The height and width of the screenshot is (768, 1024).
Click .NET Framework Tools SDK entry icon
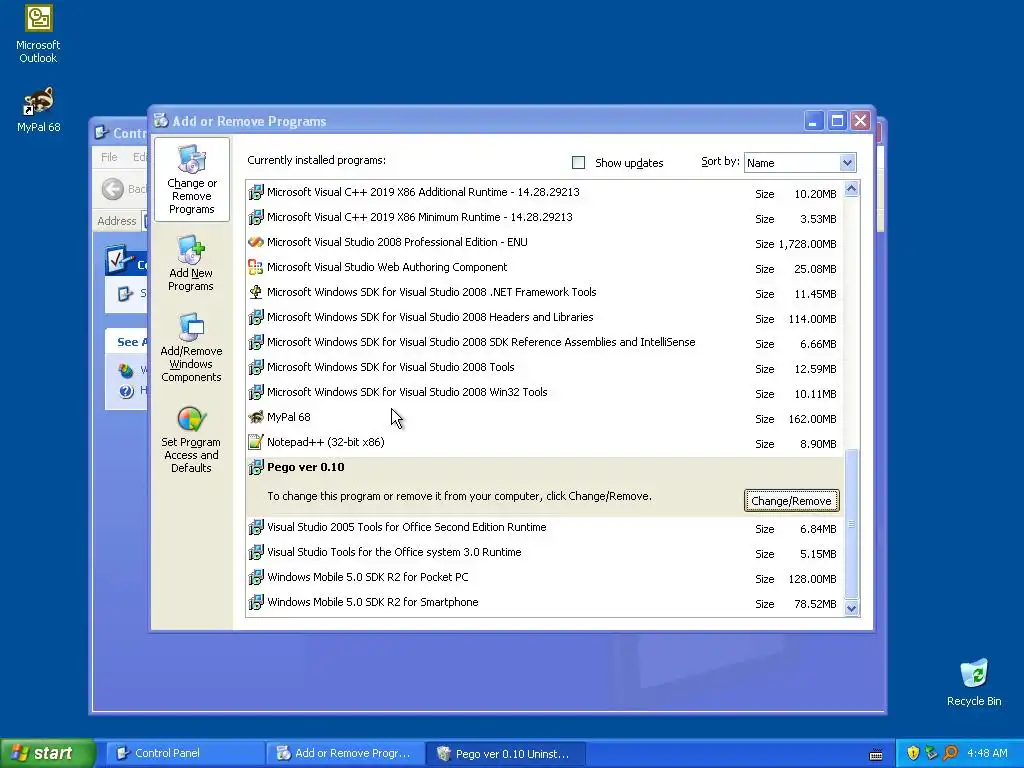point(256,292)
